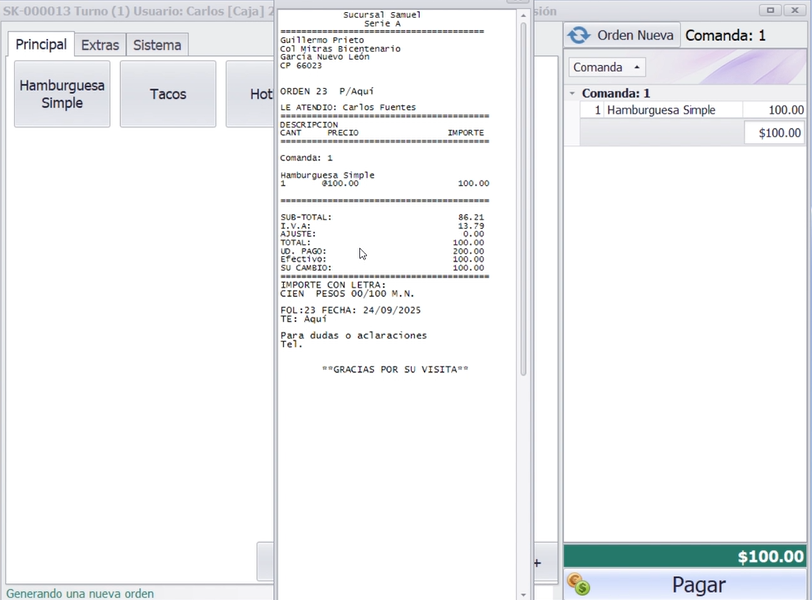Screen dimensions: 812x600
Task: Click the receipt scrollbar down arrow
Action: point(523,593)
